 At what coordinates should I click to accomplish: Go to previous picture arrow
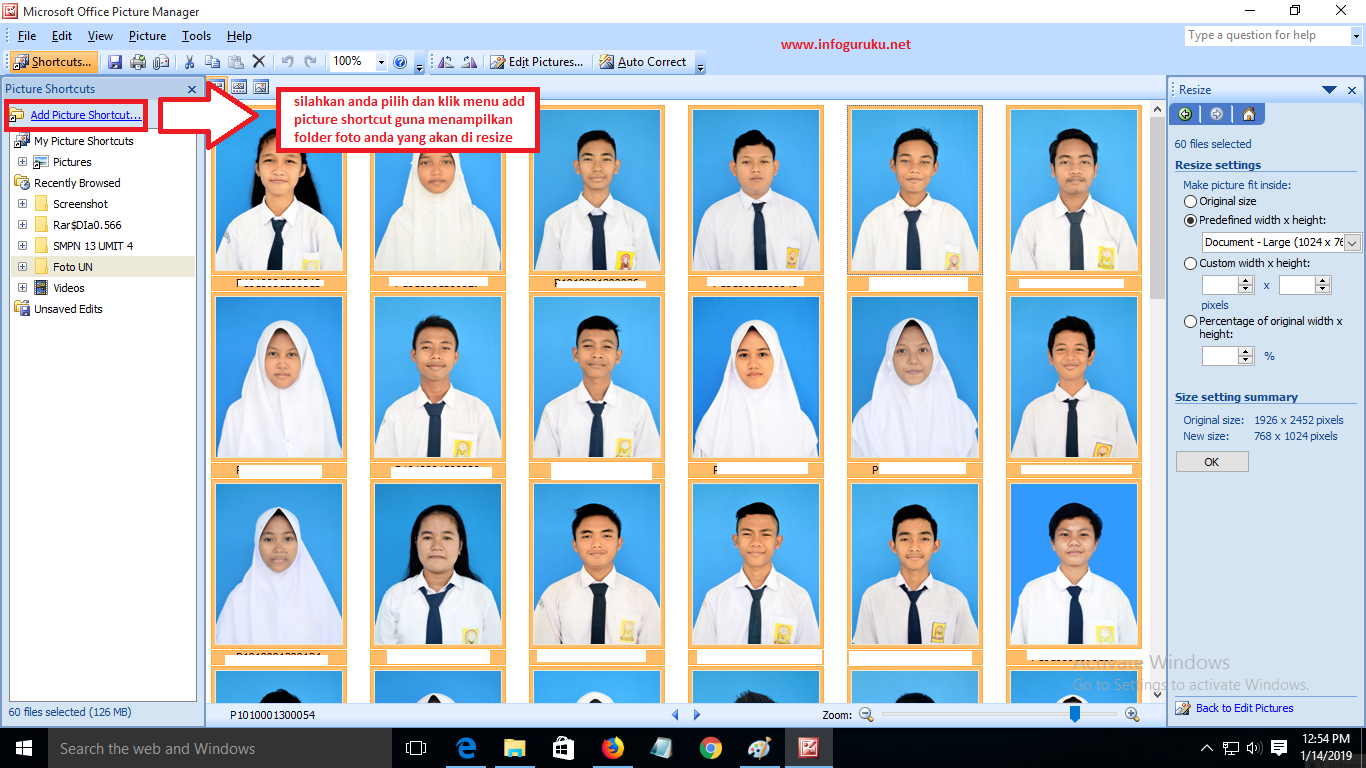pos(675,714)
